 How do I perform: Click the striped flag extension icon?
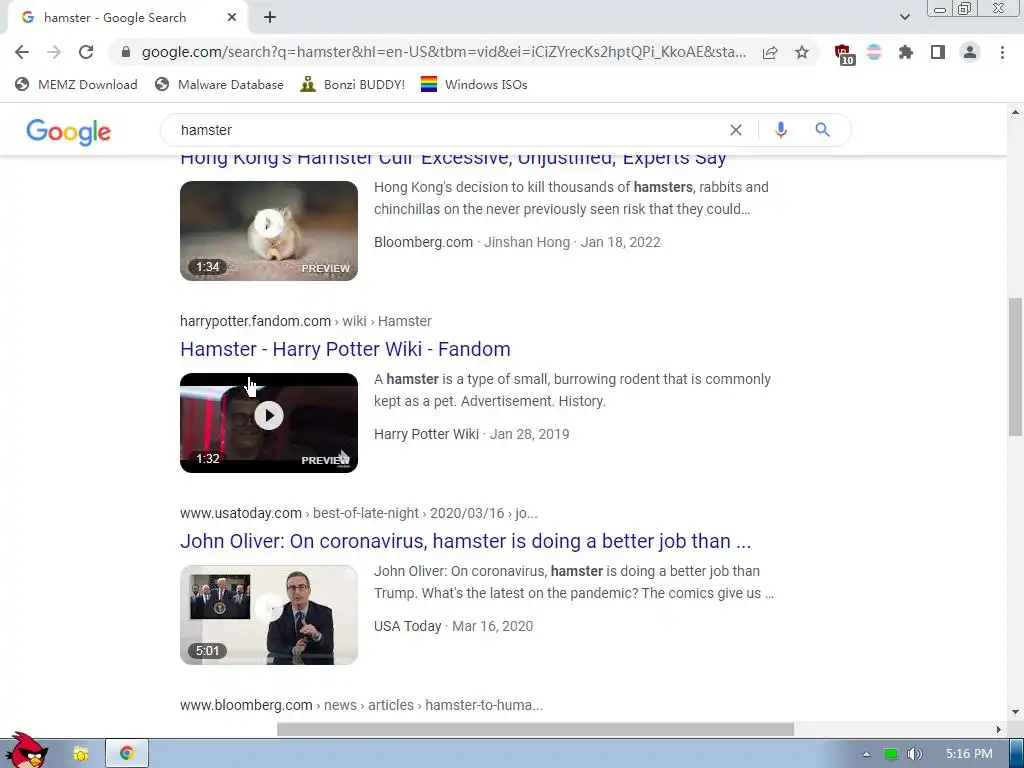874,52
